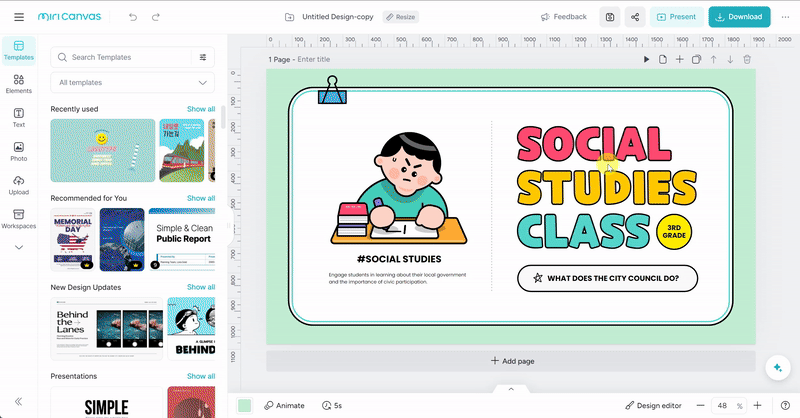Open the search filter options icon
The height and width of the screenshot is (418, 800).
coord(203,58)
